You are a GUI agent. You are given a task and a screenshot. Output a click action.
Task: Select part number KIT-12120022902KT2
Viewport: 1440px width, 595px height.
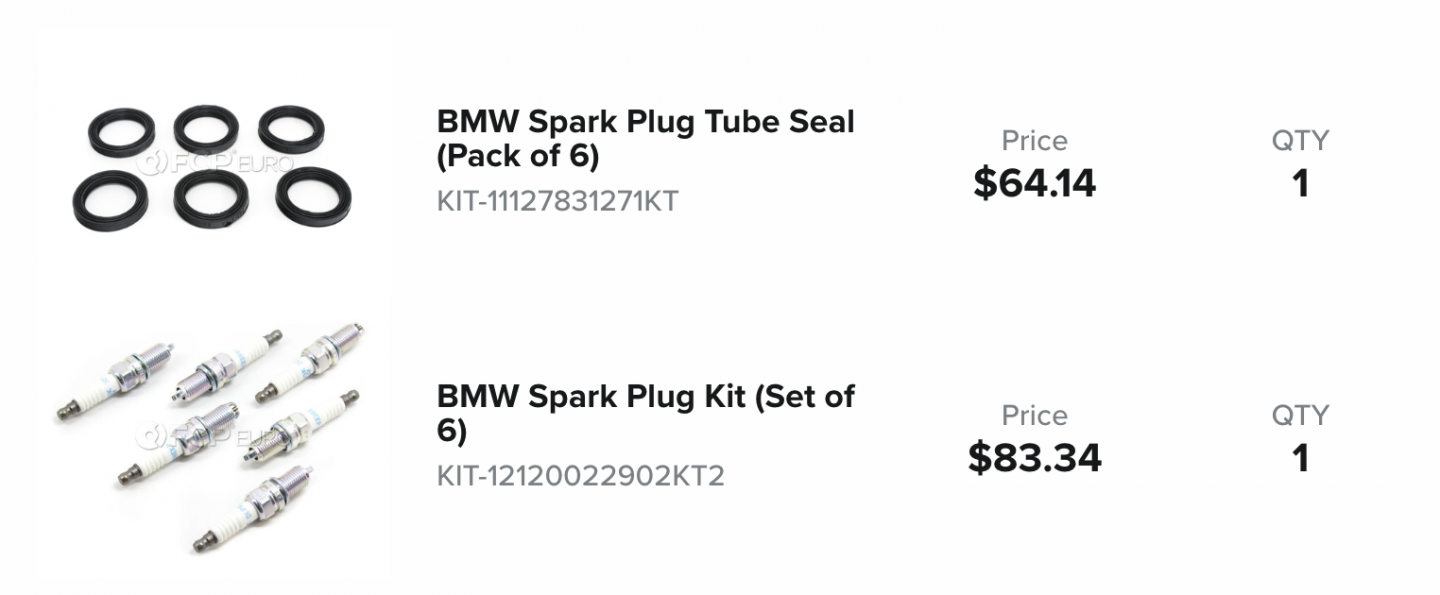pos(580,476)
